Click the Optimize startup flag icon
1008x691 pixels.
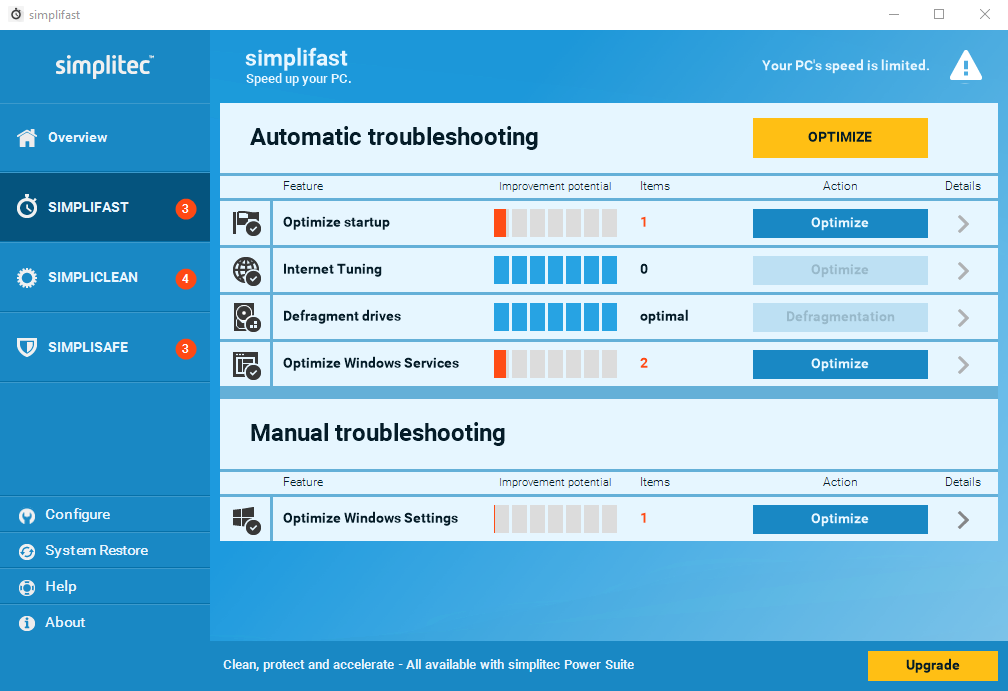[246, 223]
